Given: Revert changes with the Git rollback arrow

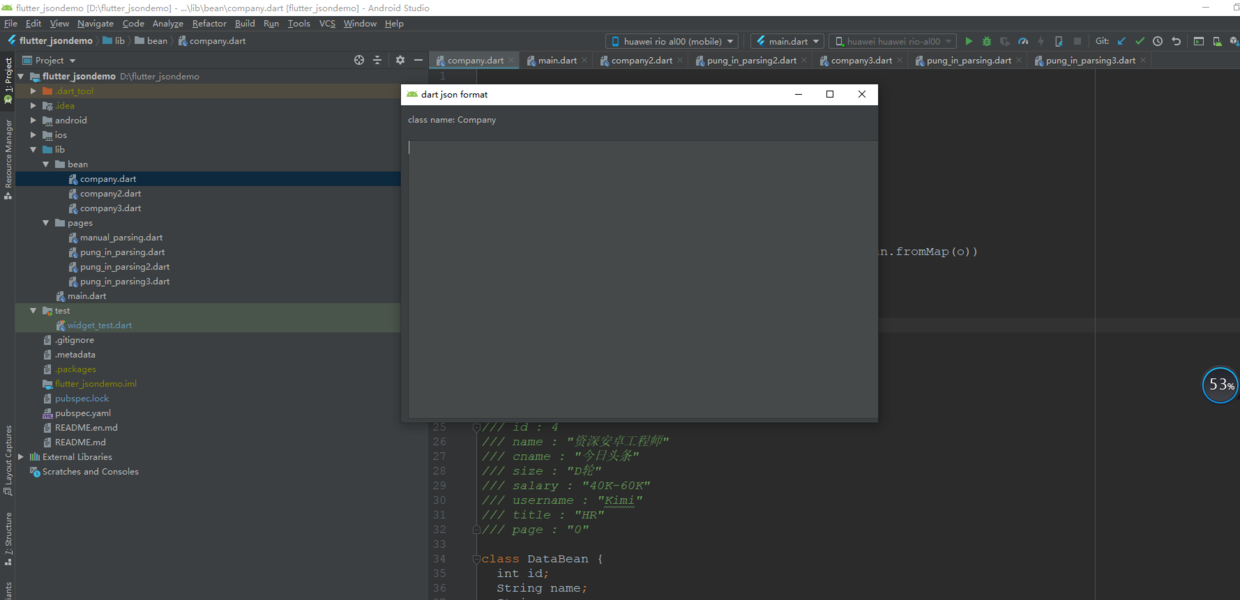Looking at the screenshot, I should [1176, 42].
